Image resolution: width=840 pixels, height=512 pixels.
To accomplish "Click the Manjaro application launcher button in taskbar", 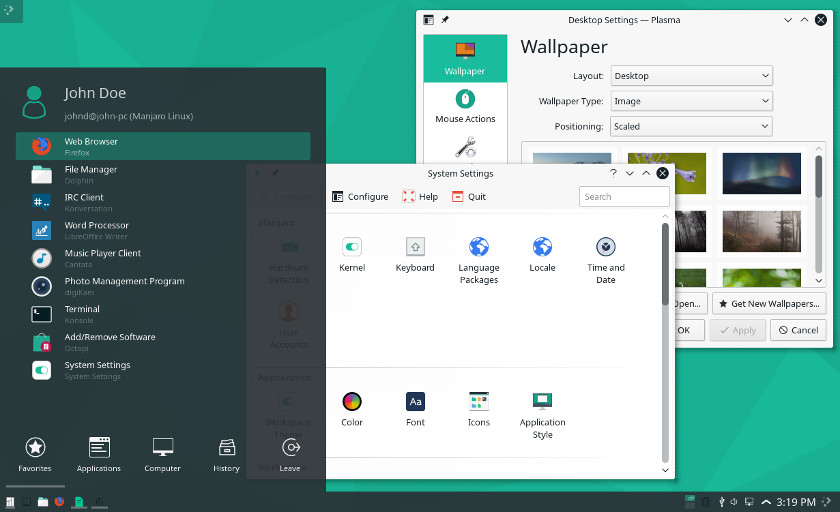I will [x=10, y=502].
